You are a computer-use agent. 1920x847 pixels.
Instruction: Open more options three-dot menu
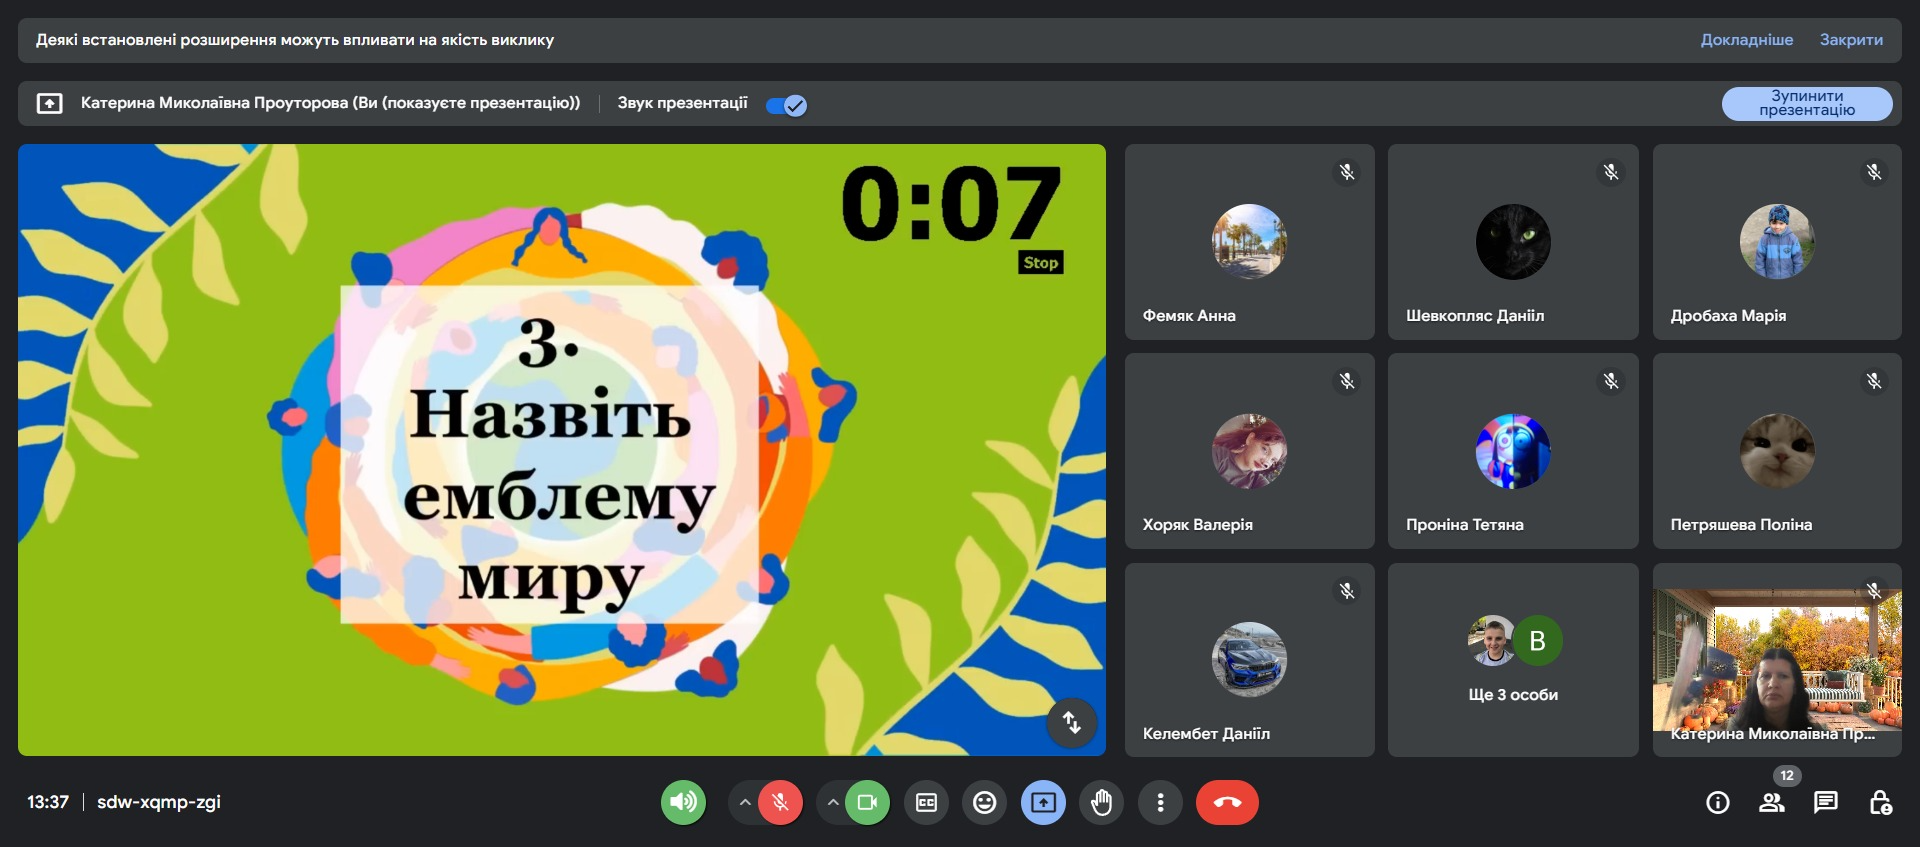[x=1160, y=802]
